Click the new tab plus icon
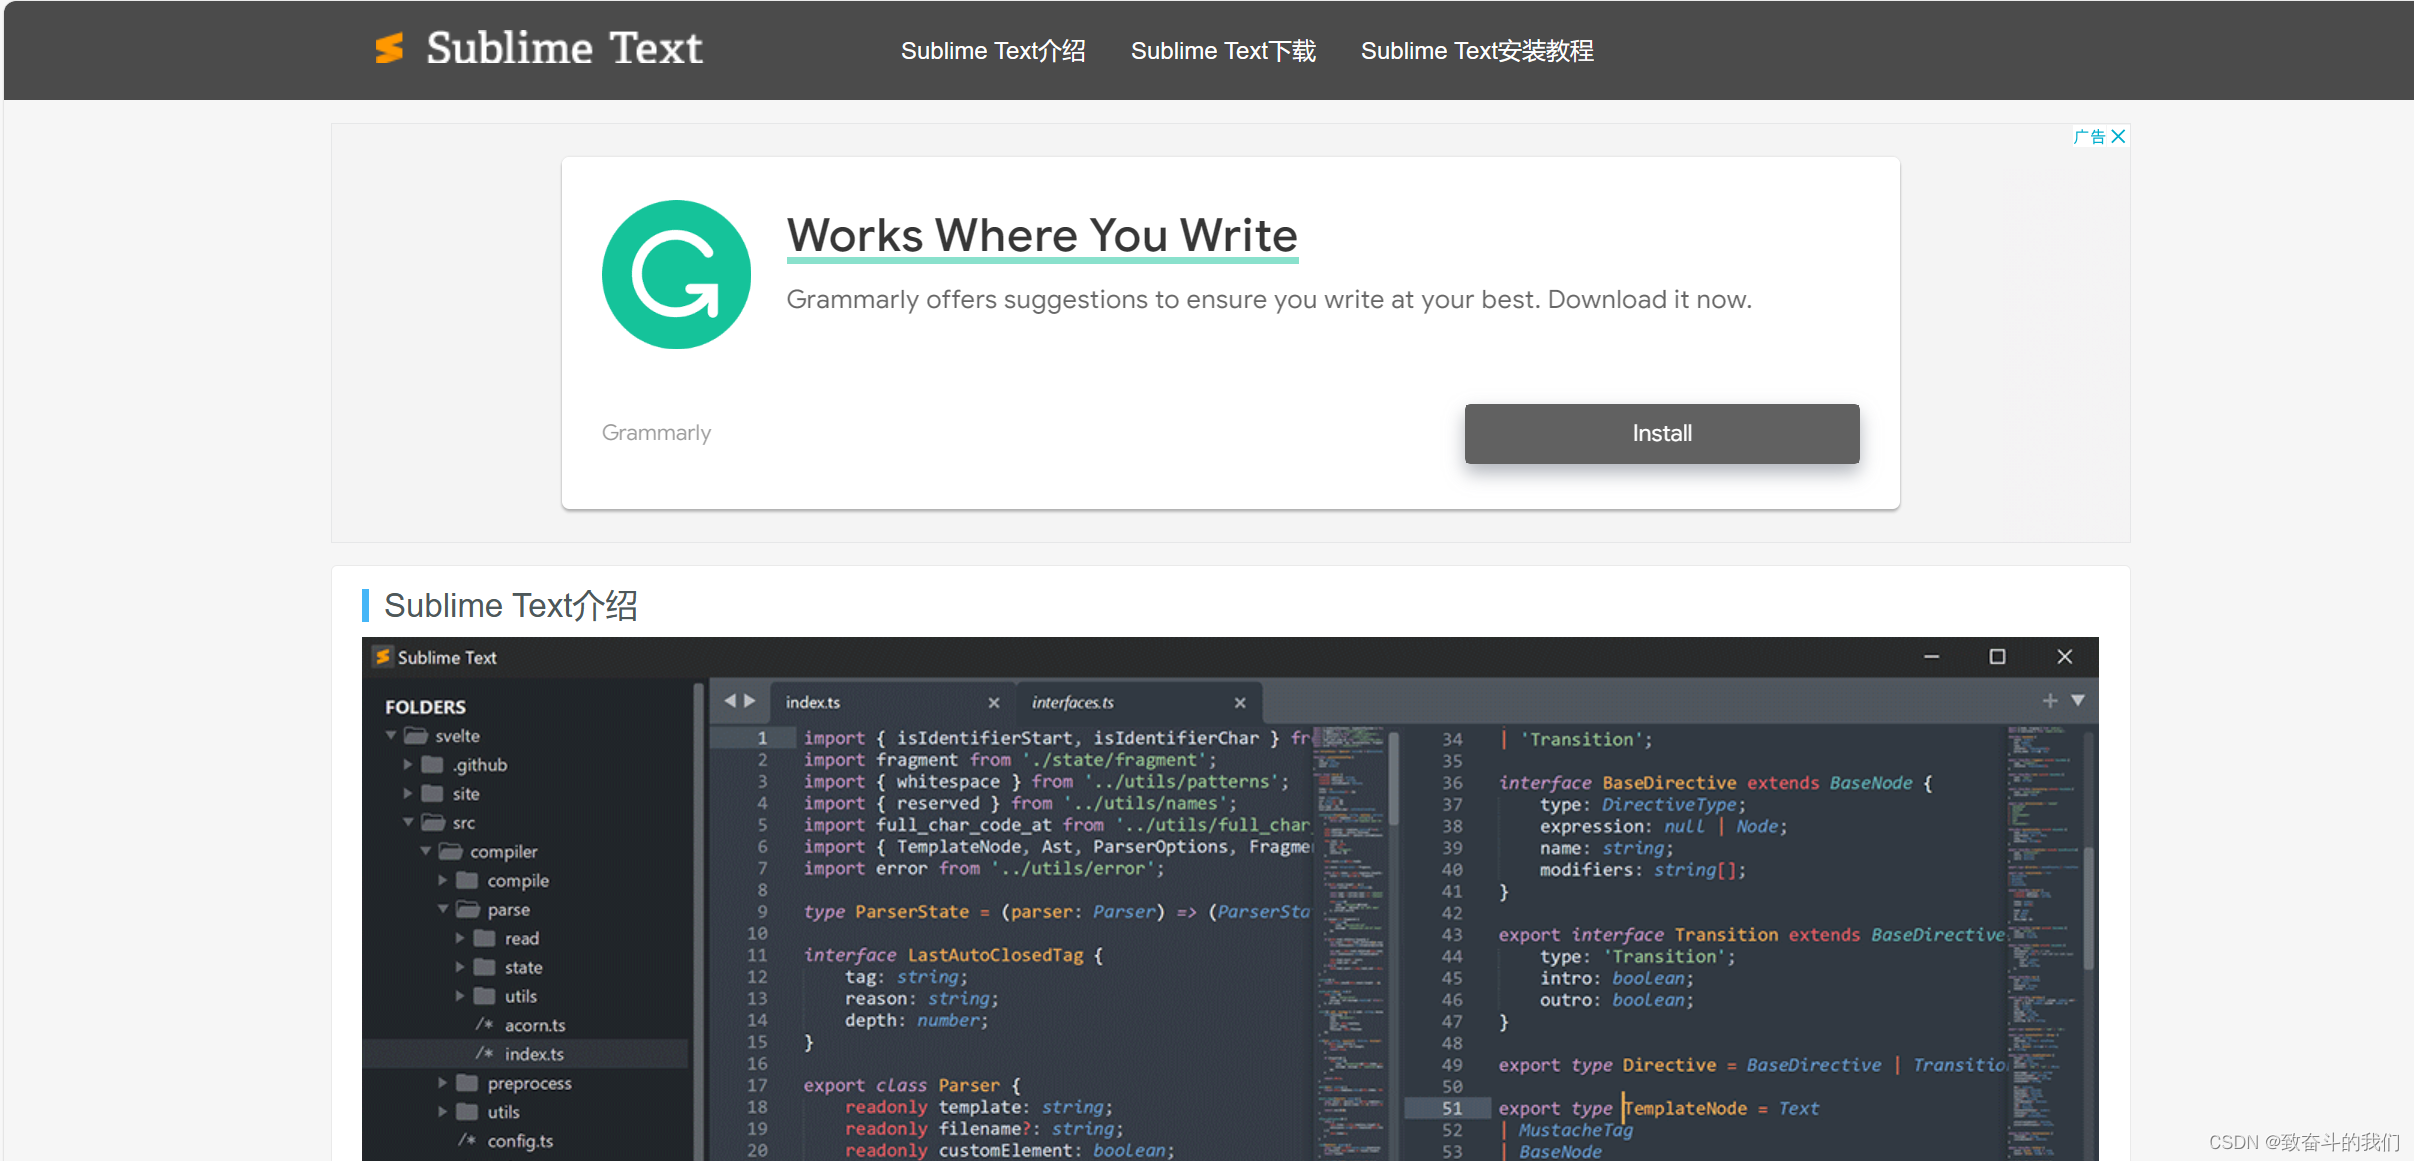Viewport: 2414px width, 1161px height. pos(2050,701)
